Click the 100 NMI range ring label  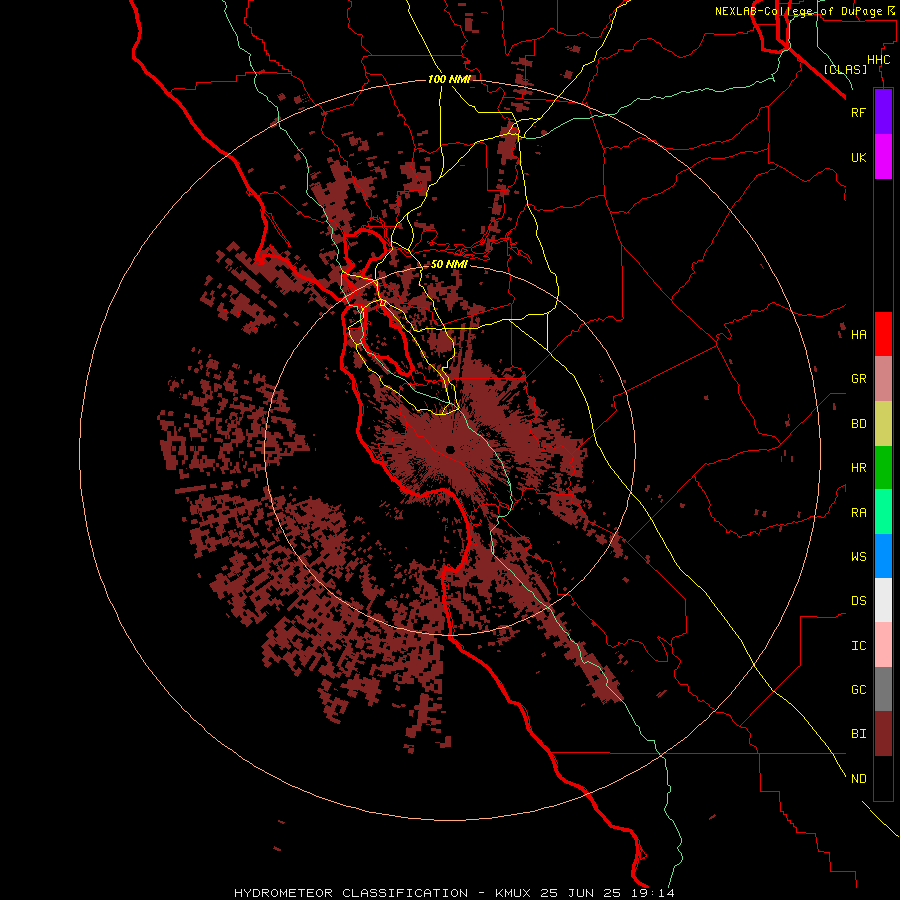click(x=449, y=79)
